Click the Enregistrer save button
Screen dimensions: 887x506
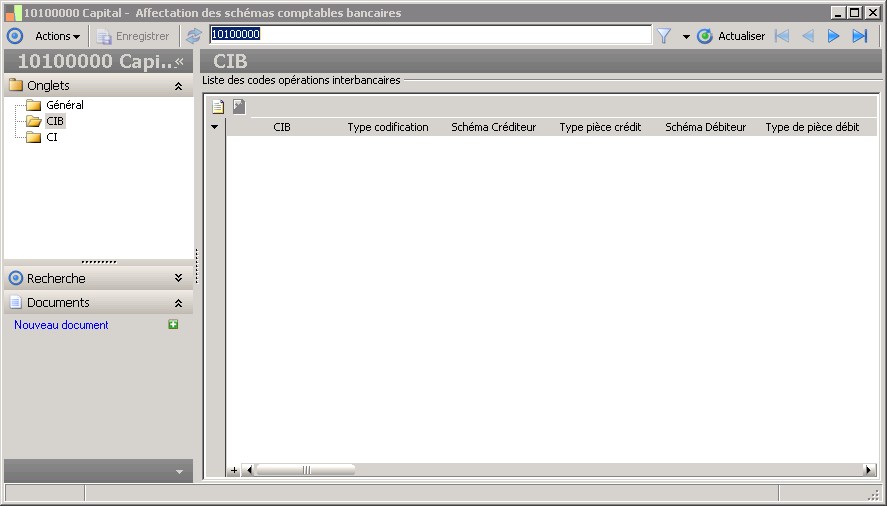133,36
